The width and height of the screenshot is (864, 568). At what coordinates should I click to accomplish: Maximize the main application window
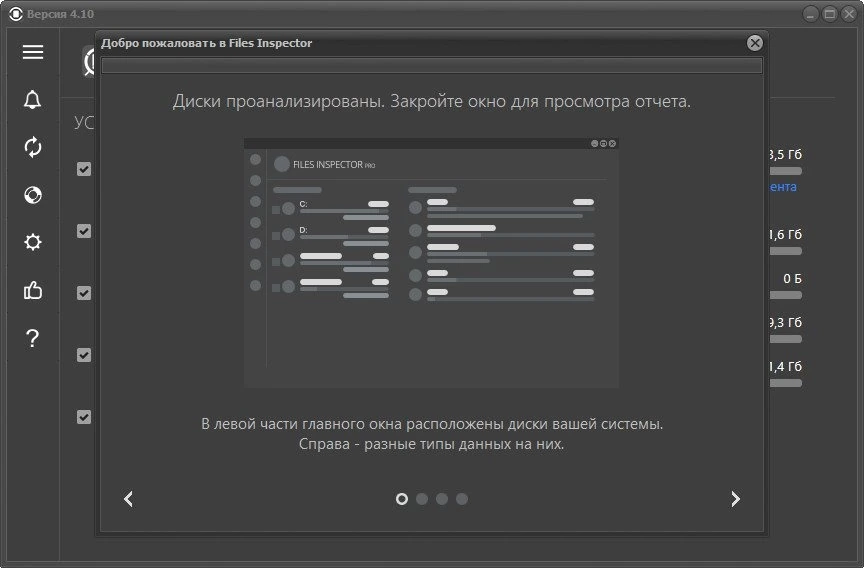tap(829, 14)
